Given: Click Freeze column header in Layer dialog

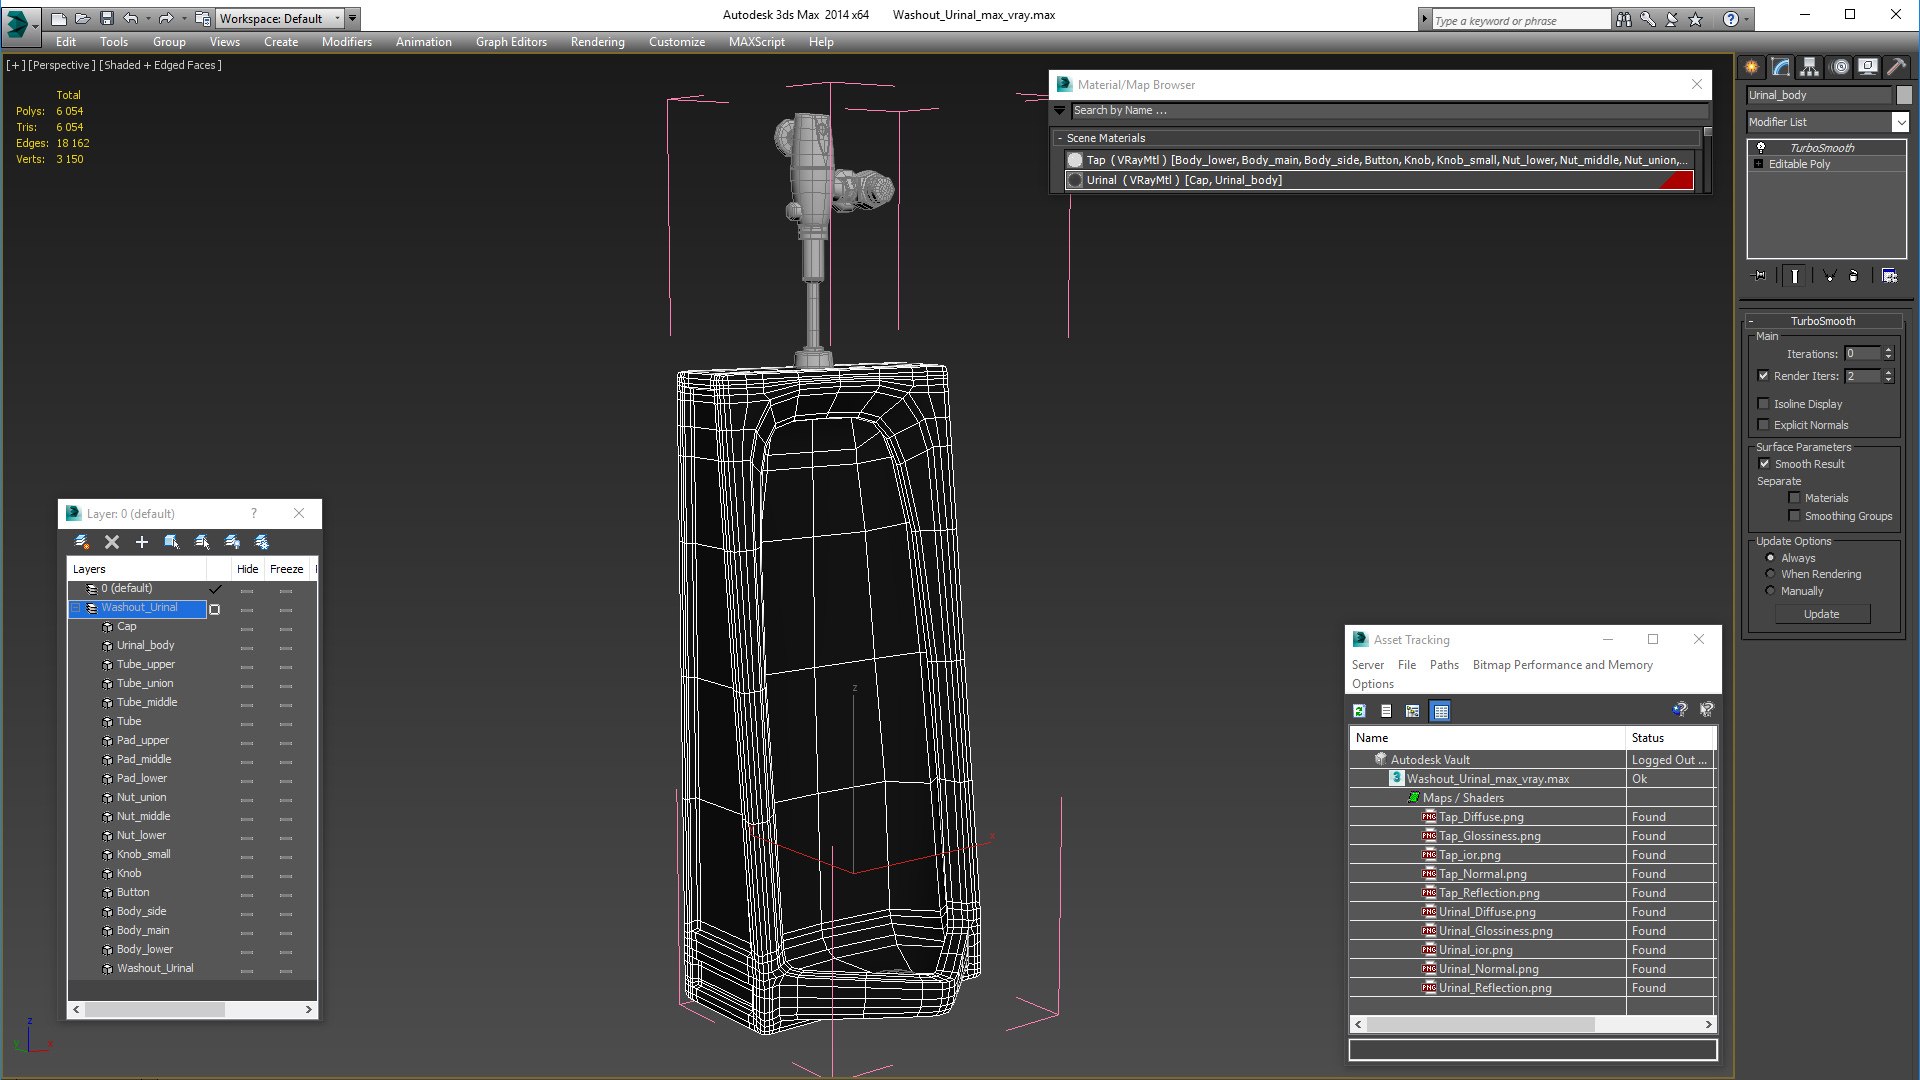Looking at the screenshot, I should pos(287,569).
